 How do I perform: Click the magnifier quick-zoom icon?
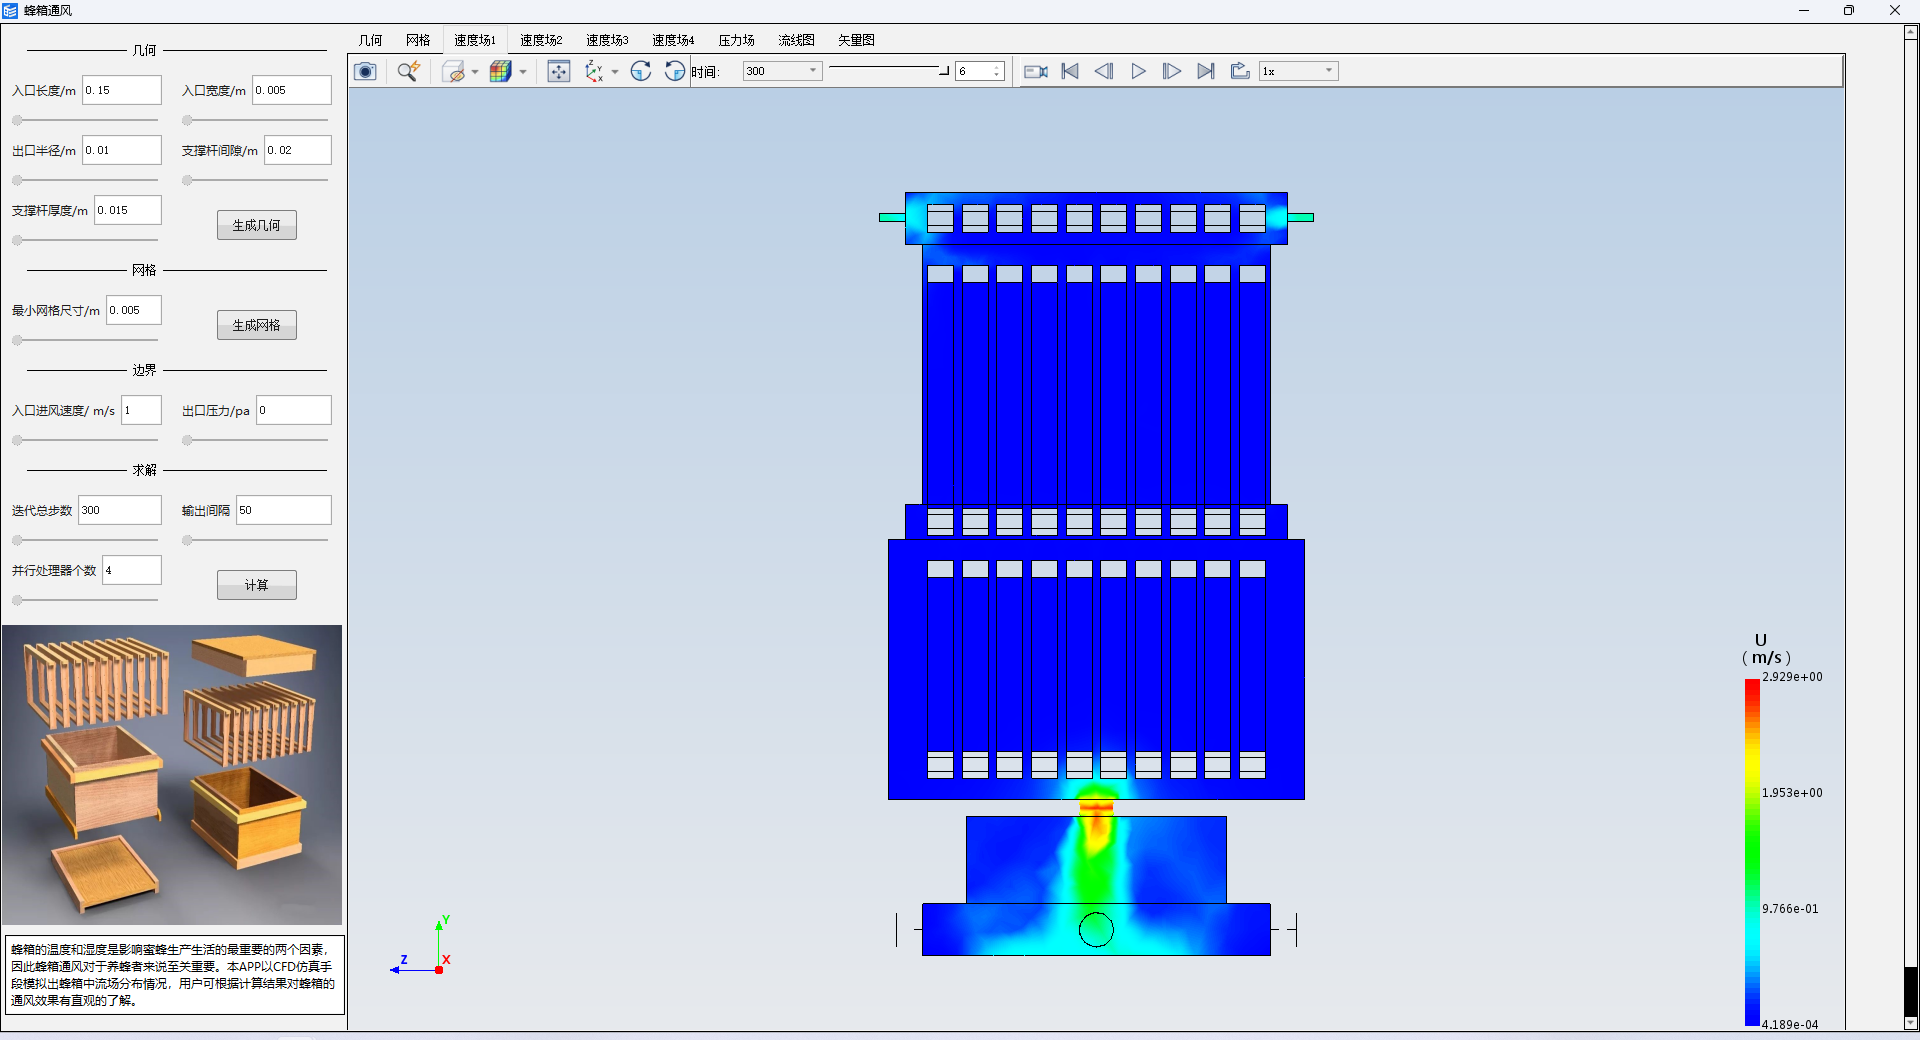click(408, 71)
